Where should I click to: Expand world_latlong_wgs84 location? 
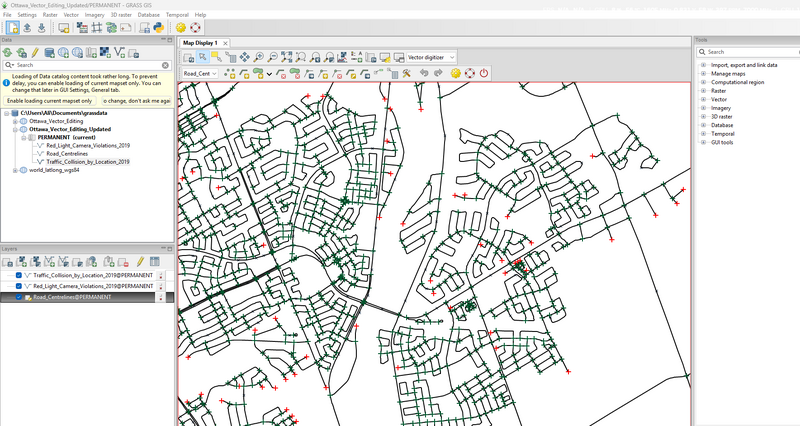coord(15,170)
